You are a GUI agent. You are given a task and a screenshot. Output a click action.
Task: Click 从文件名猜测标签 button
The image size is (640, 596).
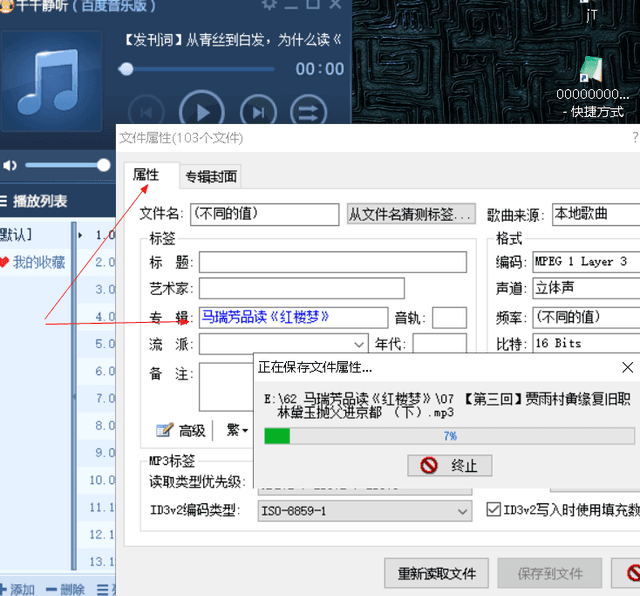[410, 215]
